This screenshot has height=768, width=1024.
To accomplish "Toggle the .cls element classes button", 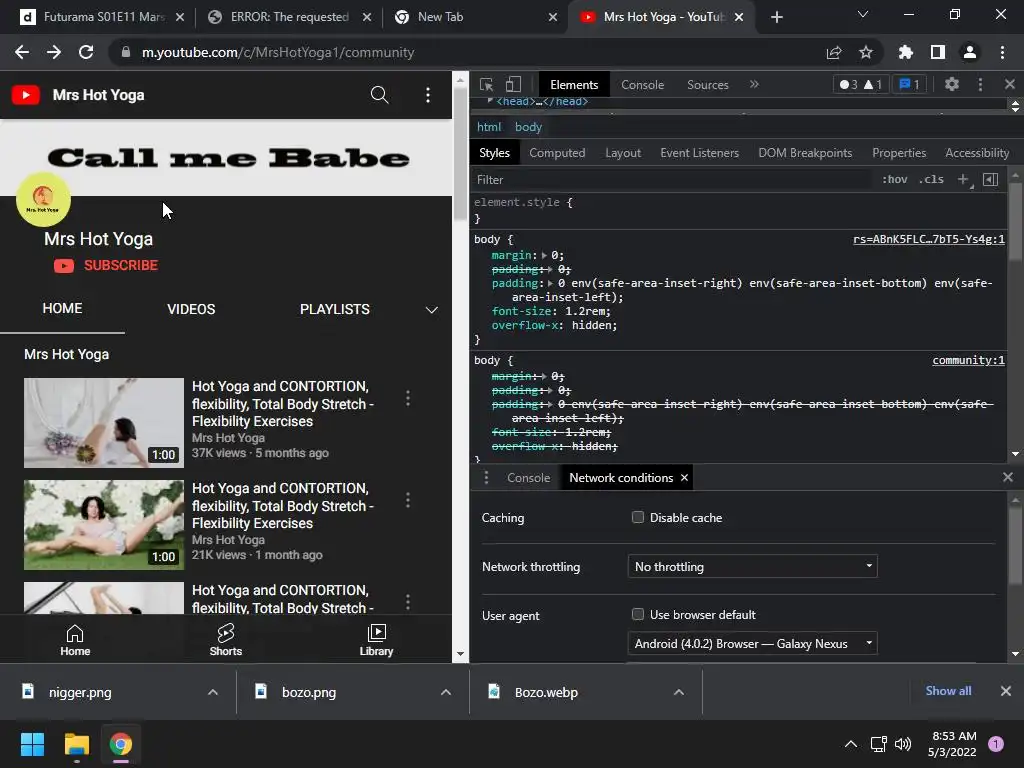I will 931,180.
